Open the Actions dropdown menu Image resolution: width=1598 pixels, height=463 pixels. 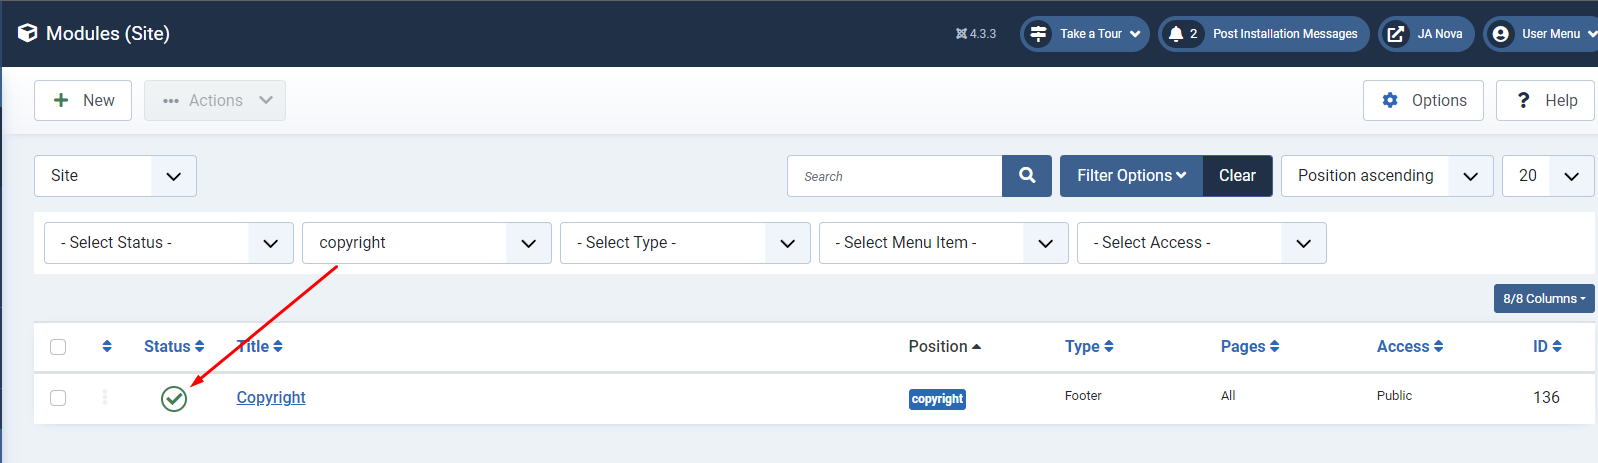[x=215, y=100]
